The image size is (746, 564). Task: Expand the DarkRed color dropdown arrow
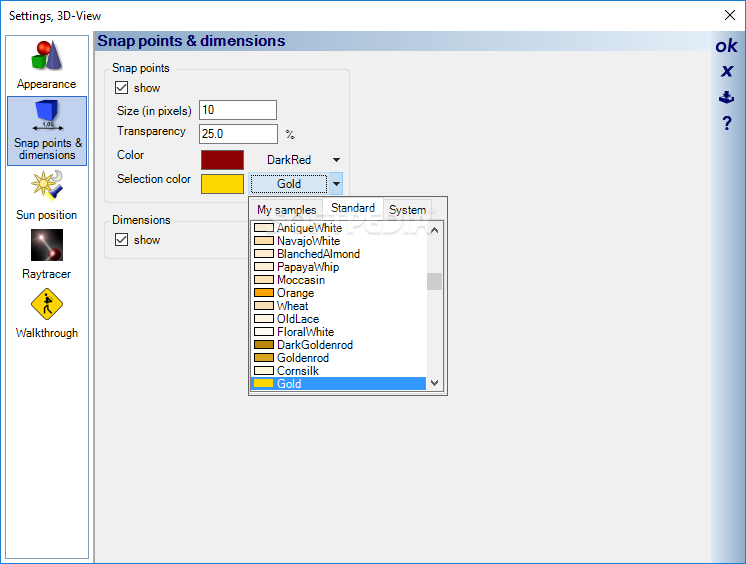pyautogui.click(x=336, y=160)
